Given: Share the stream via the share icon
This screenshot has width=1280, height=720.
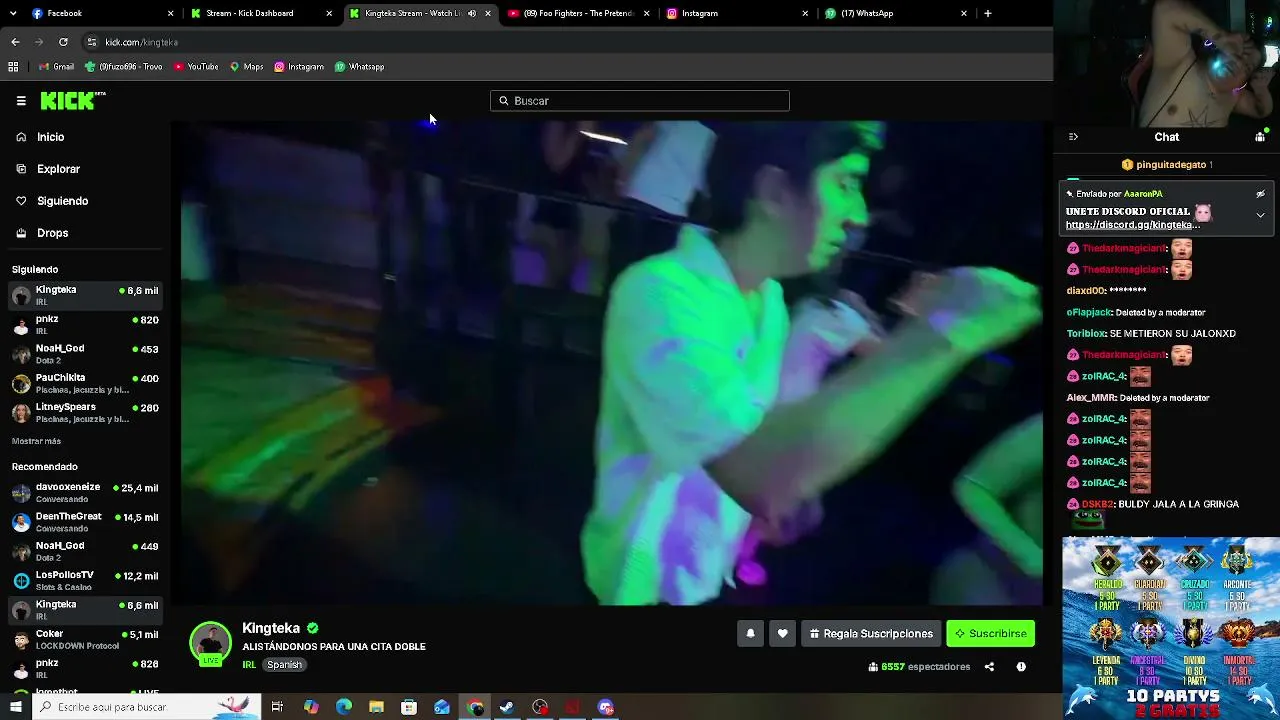Looking at the screenshot, I should pyautogui.click(x=989, y=667).
